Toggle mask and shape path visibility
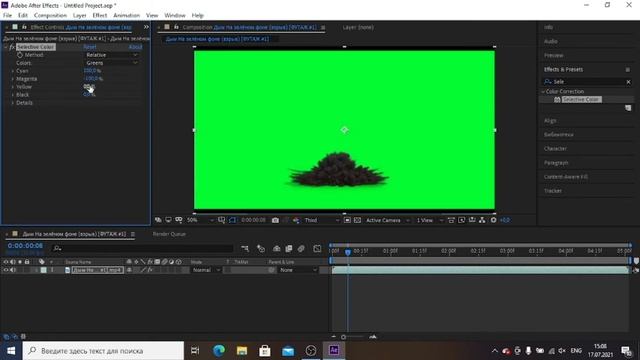Image resolution: width=640 pixels, height=360 pixels. [232, 220]
